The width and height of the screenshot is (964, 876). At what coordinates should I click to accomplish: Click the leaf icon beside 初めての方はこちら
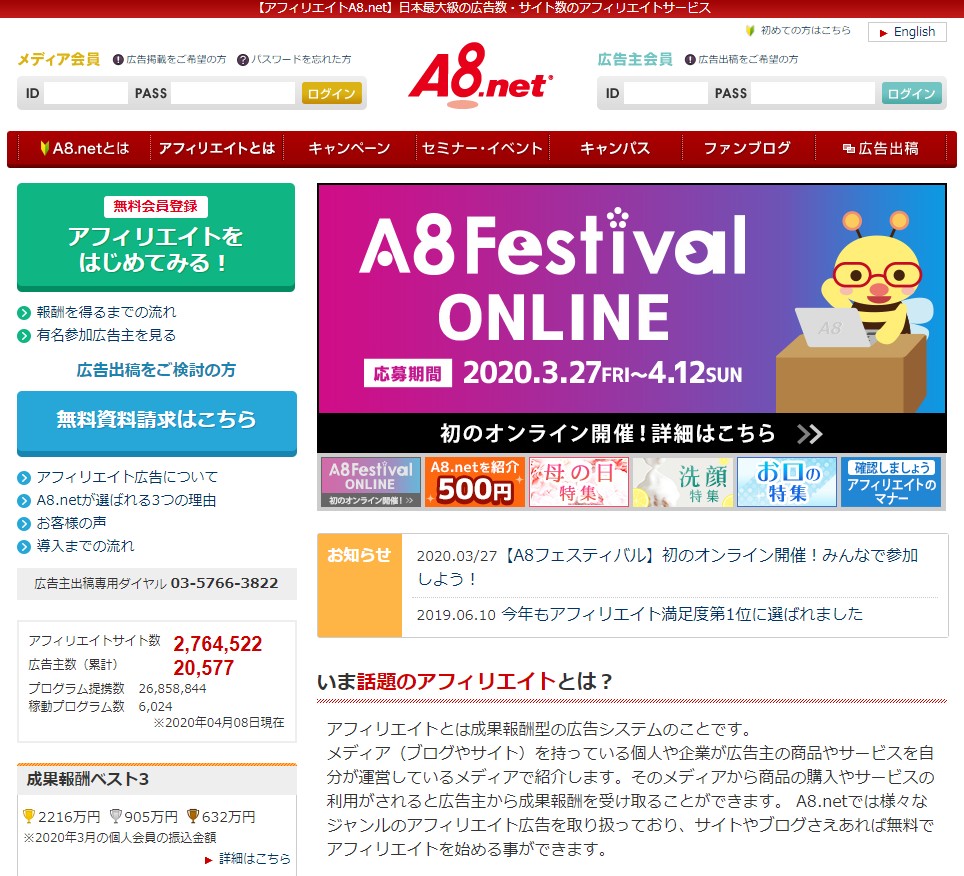[x=749, y=30]
